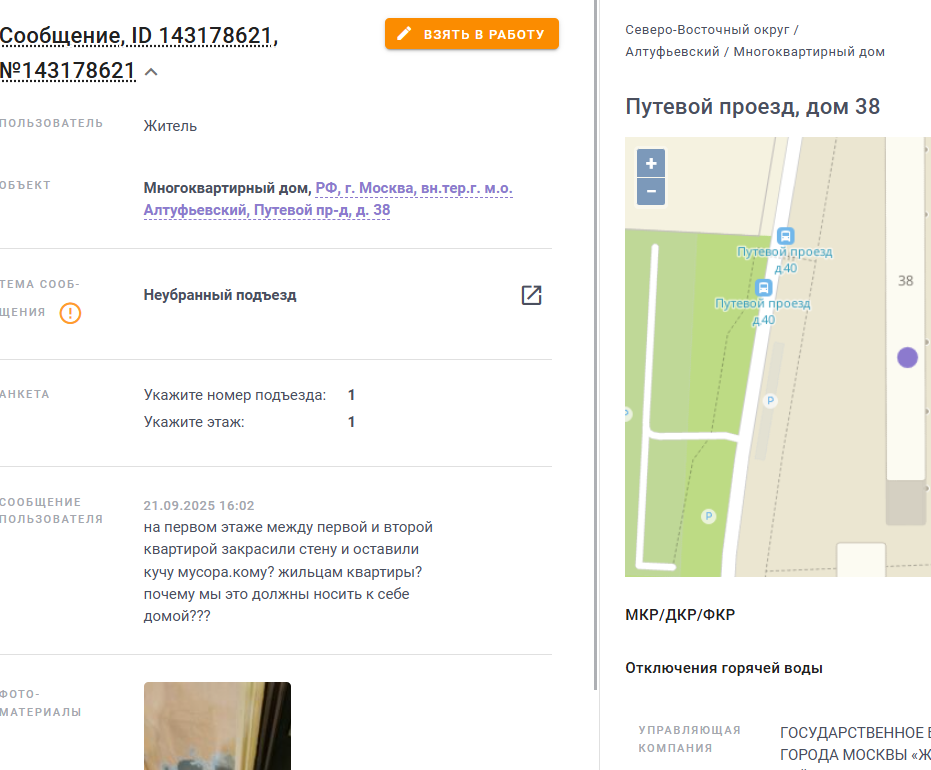Select the purple location marker on the map

click(x=907, y=357)
